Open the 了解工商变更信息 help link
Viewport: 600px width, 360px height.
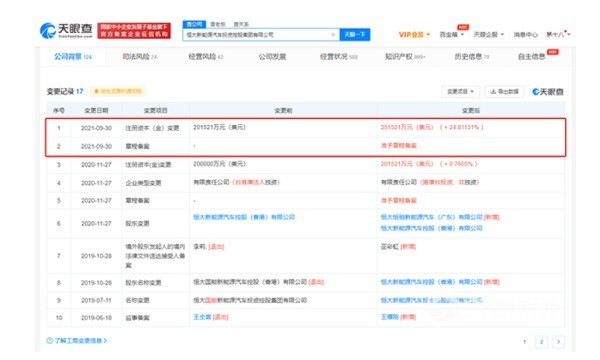coord(77,340)
